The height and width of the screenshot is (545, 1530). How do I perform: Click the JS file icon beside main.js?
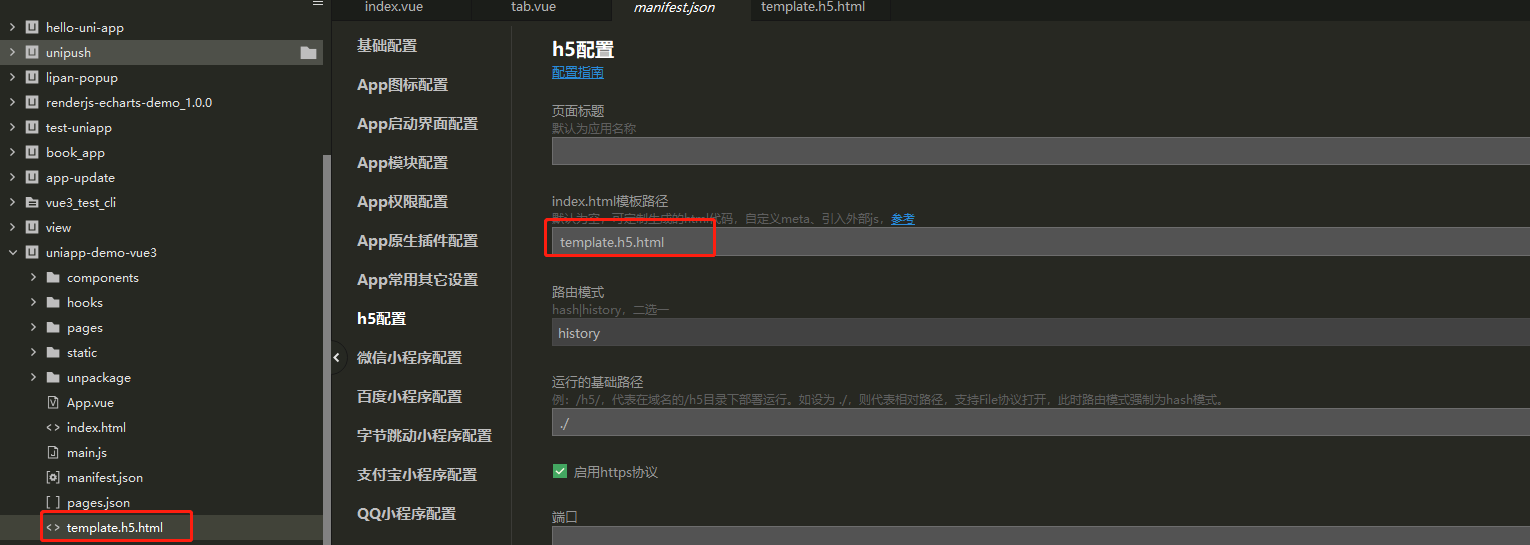pos(53,453)
